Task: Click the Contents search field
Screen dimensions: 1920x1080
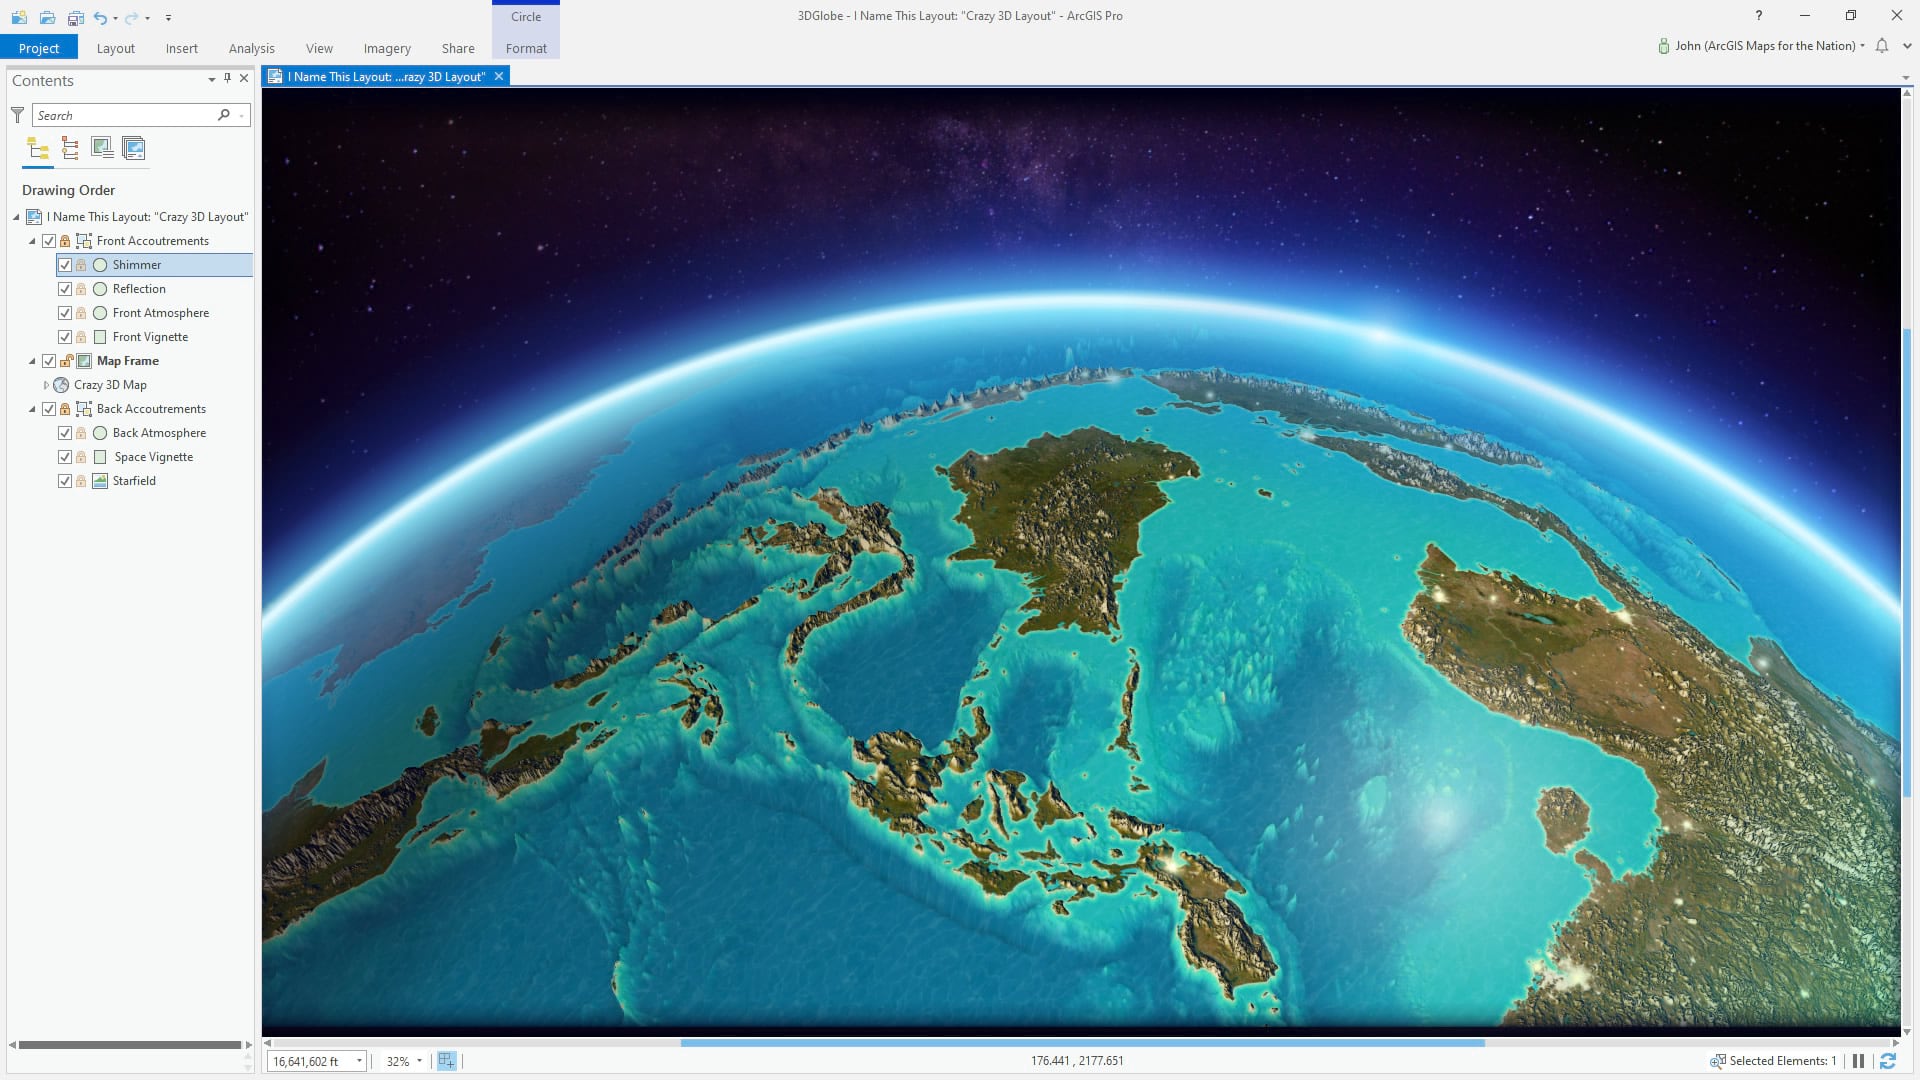Action: [125, 115]
